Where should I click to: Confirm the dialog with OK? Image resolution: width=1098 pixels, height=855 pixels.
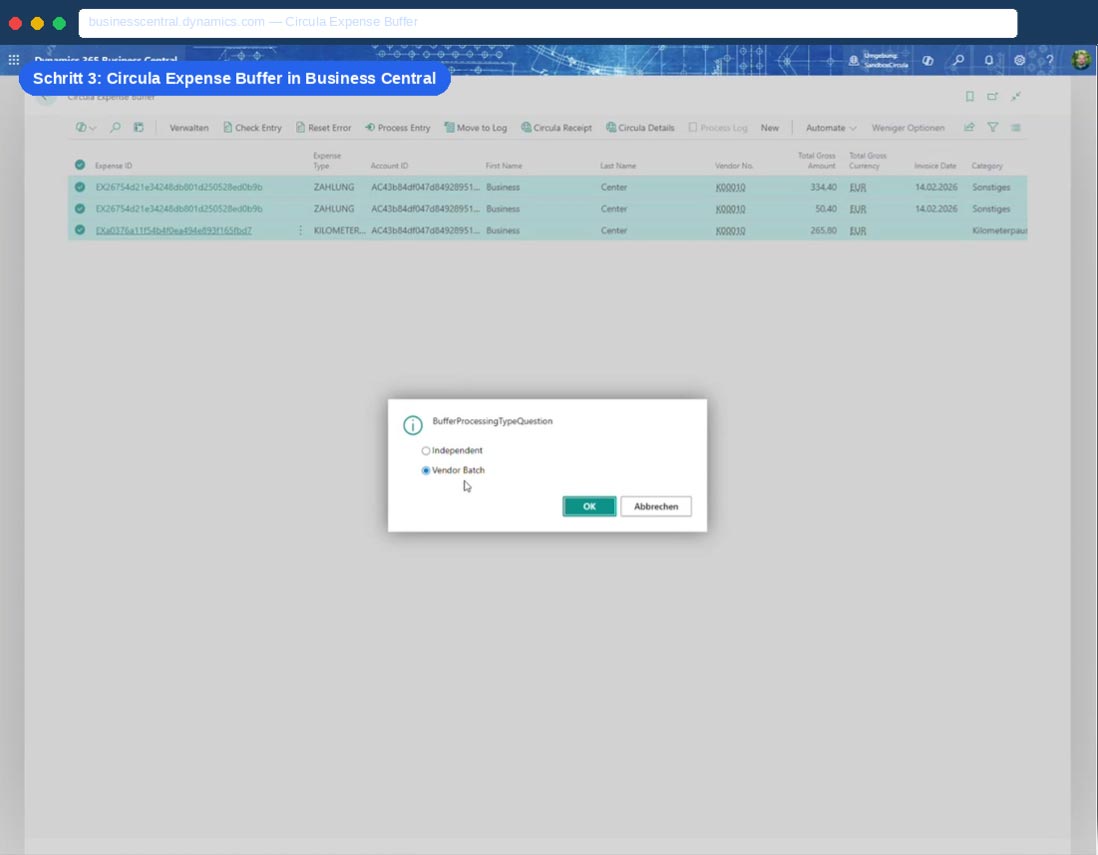(590, 506)
